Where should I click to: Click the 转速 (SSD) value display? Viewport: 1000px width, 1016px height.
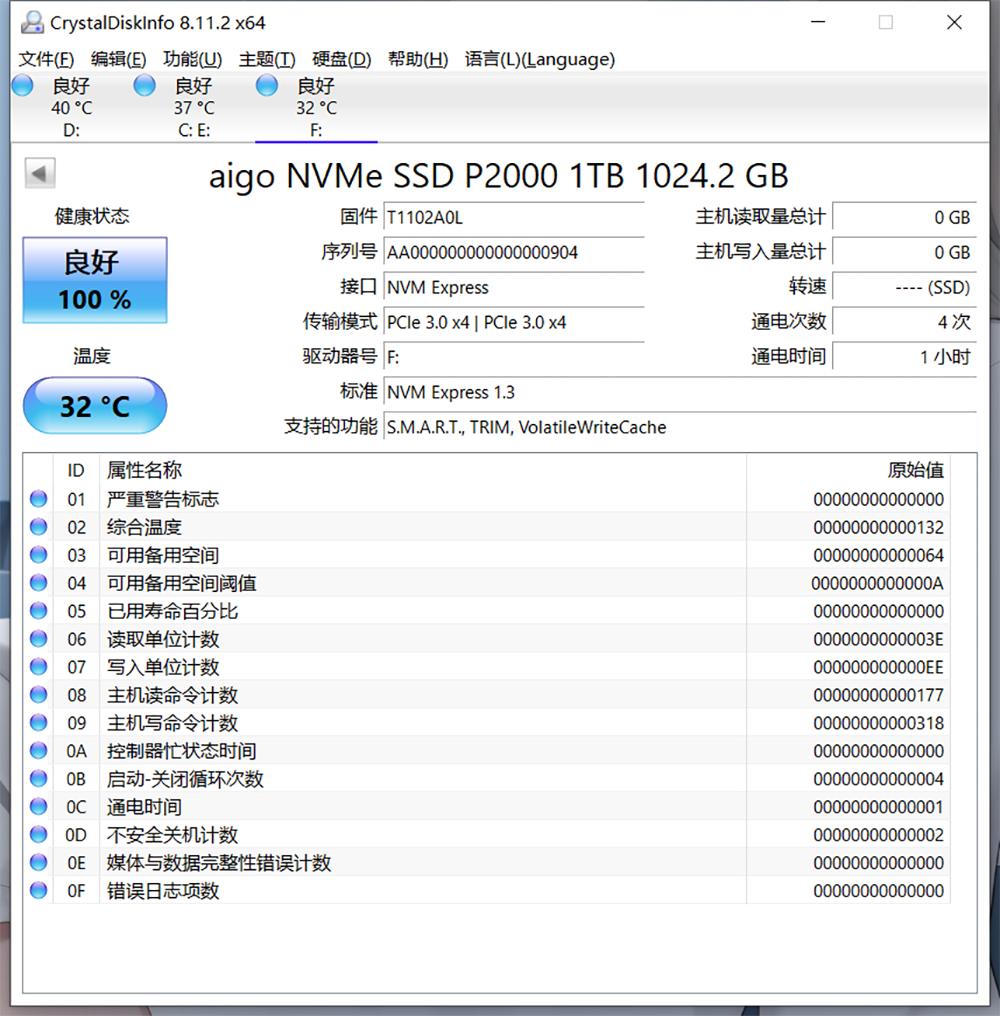point(905,287)
